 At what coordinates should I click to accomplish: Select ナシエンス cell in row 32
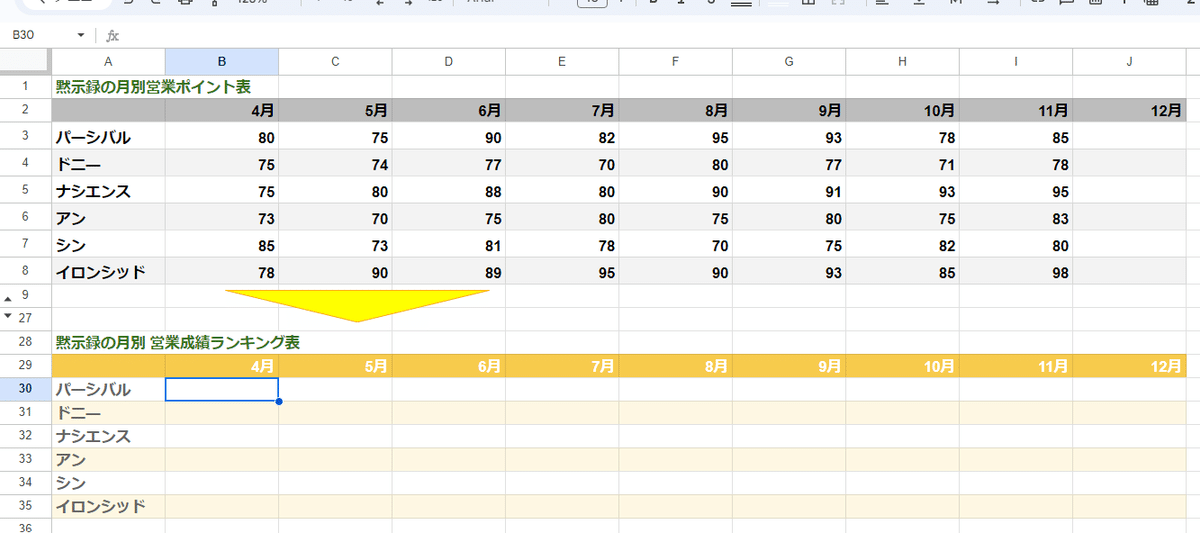click(108, 436)
